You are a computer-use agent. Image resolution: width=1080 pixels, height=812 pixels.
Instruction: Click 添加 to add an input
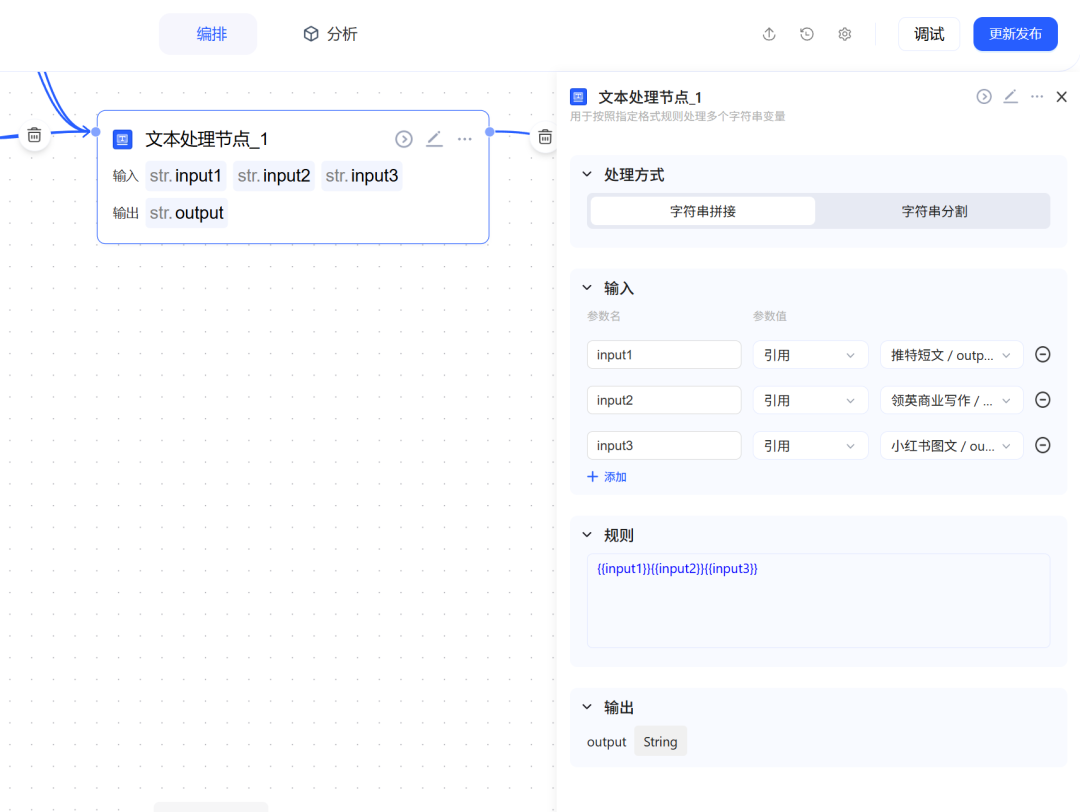[607, 477]
